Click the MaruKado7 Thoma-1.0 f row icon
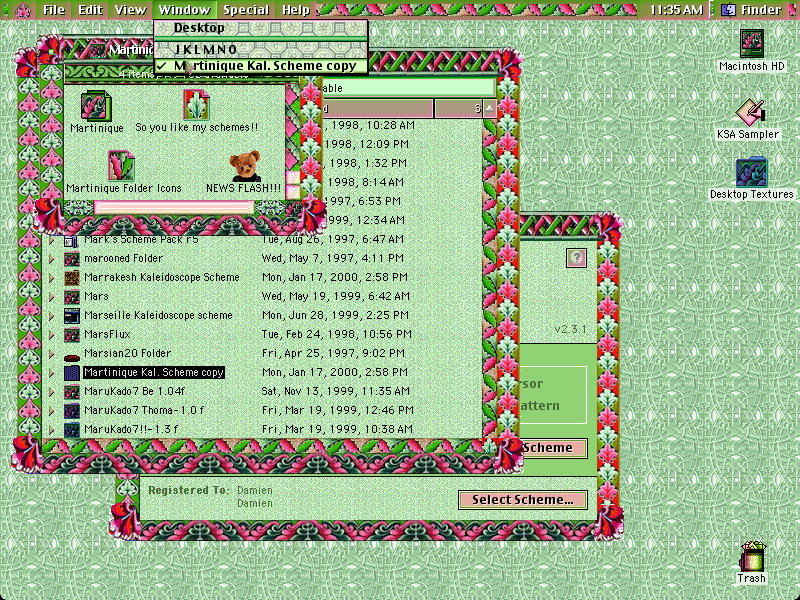This screenshot has width=800, height=600. (71, 411)
